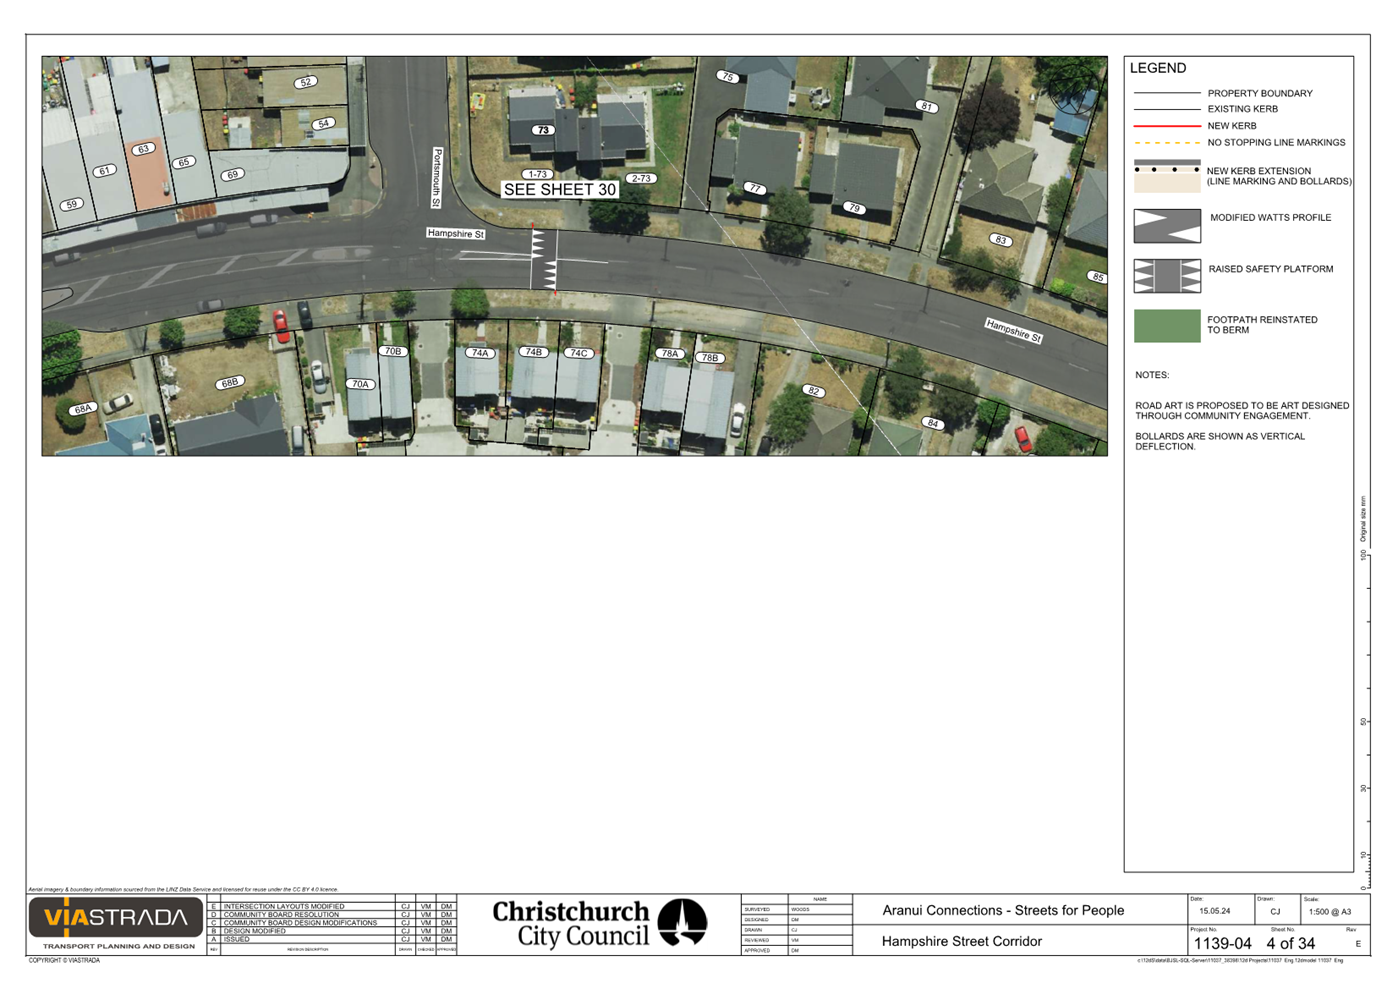Click the 'SEE SHEET 30' label
Image resolution: width=1398 pixels, height=989 pixels.
560,189
